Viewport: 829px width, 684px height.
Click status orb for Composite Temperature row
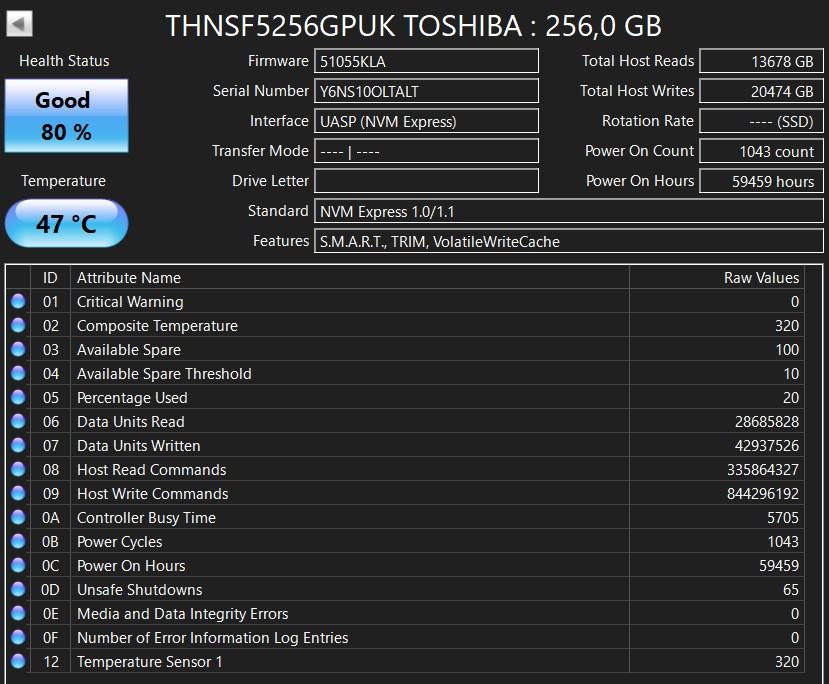click(18, 325)
